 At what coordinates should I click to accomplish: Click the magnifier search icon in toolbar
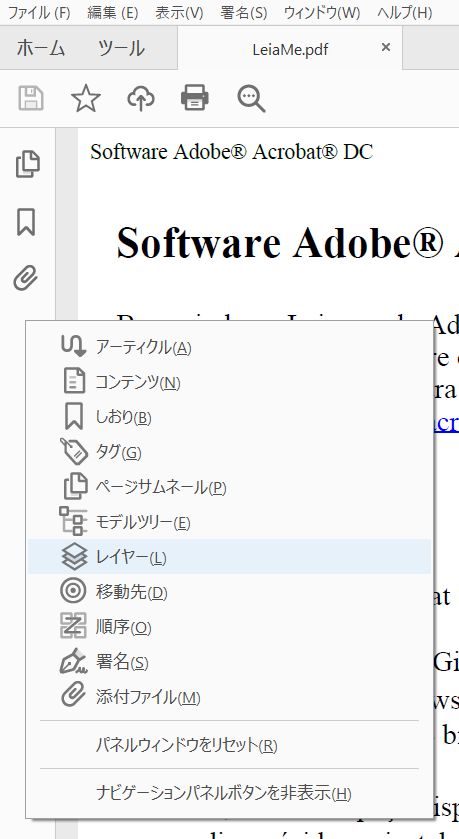(x=251, y=99)
